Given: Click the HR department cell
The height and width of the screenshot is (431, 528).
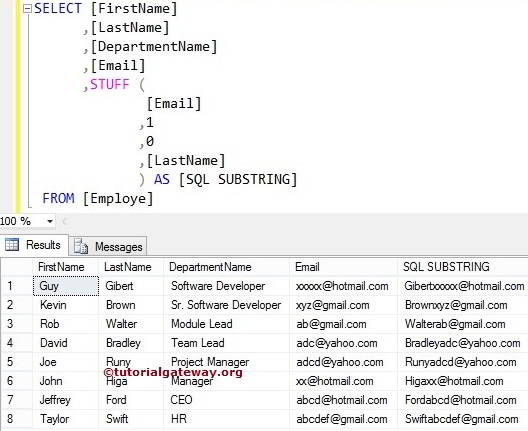Looking at the screenshot, I should pyautogui.click(x=227, y=419).
